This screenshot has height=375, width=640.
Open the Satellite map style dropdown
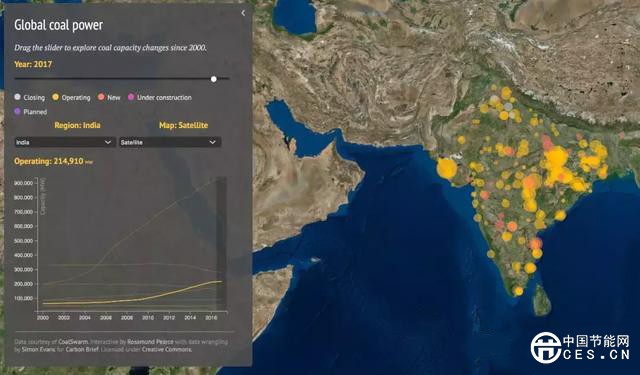pyautogui.click(x=170, y=142)
